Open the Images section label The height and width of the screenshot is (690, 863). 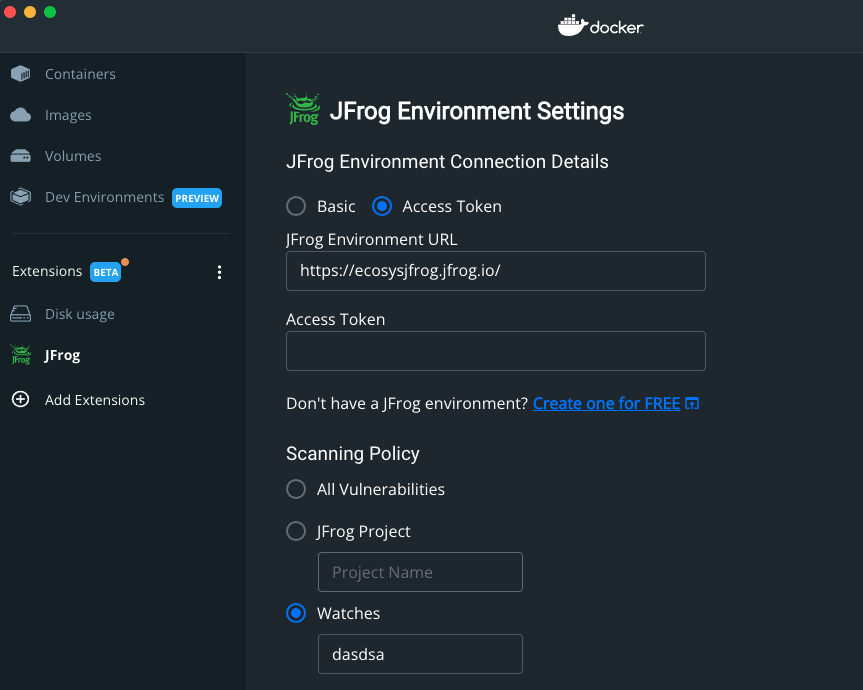coord(68,115)
